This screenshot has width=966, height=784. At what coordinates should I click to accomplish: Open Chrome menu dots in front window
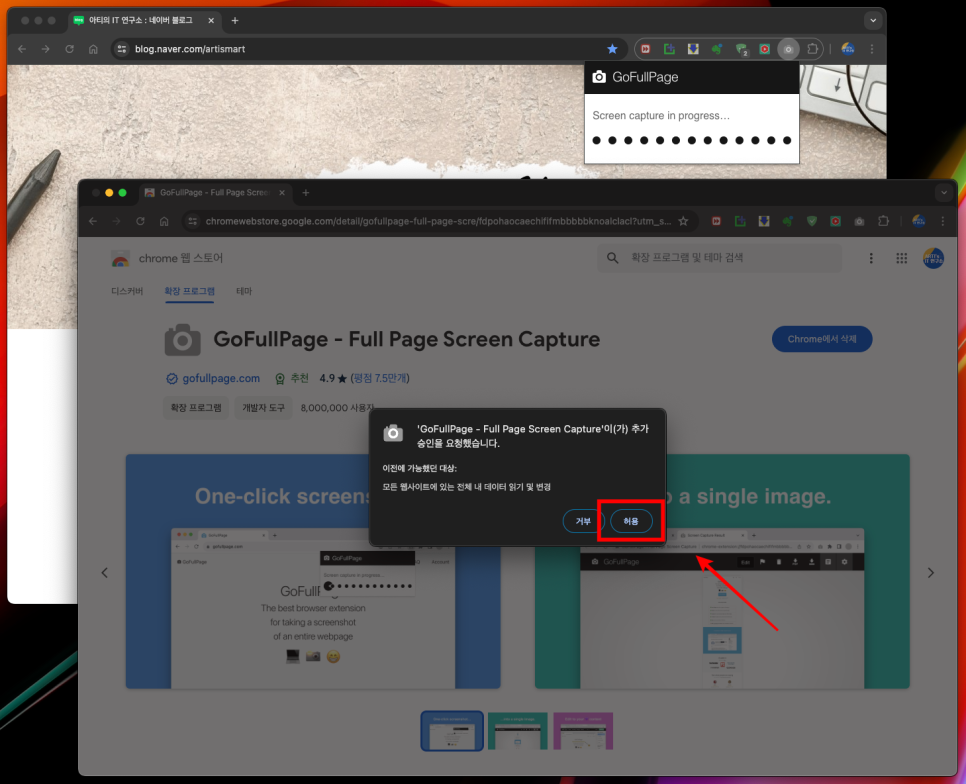(942, 221)
